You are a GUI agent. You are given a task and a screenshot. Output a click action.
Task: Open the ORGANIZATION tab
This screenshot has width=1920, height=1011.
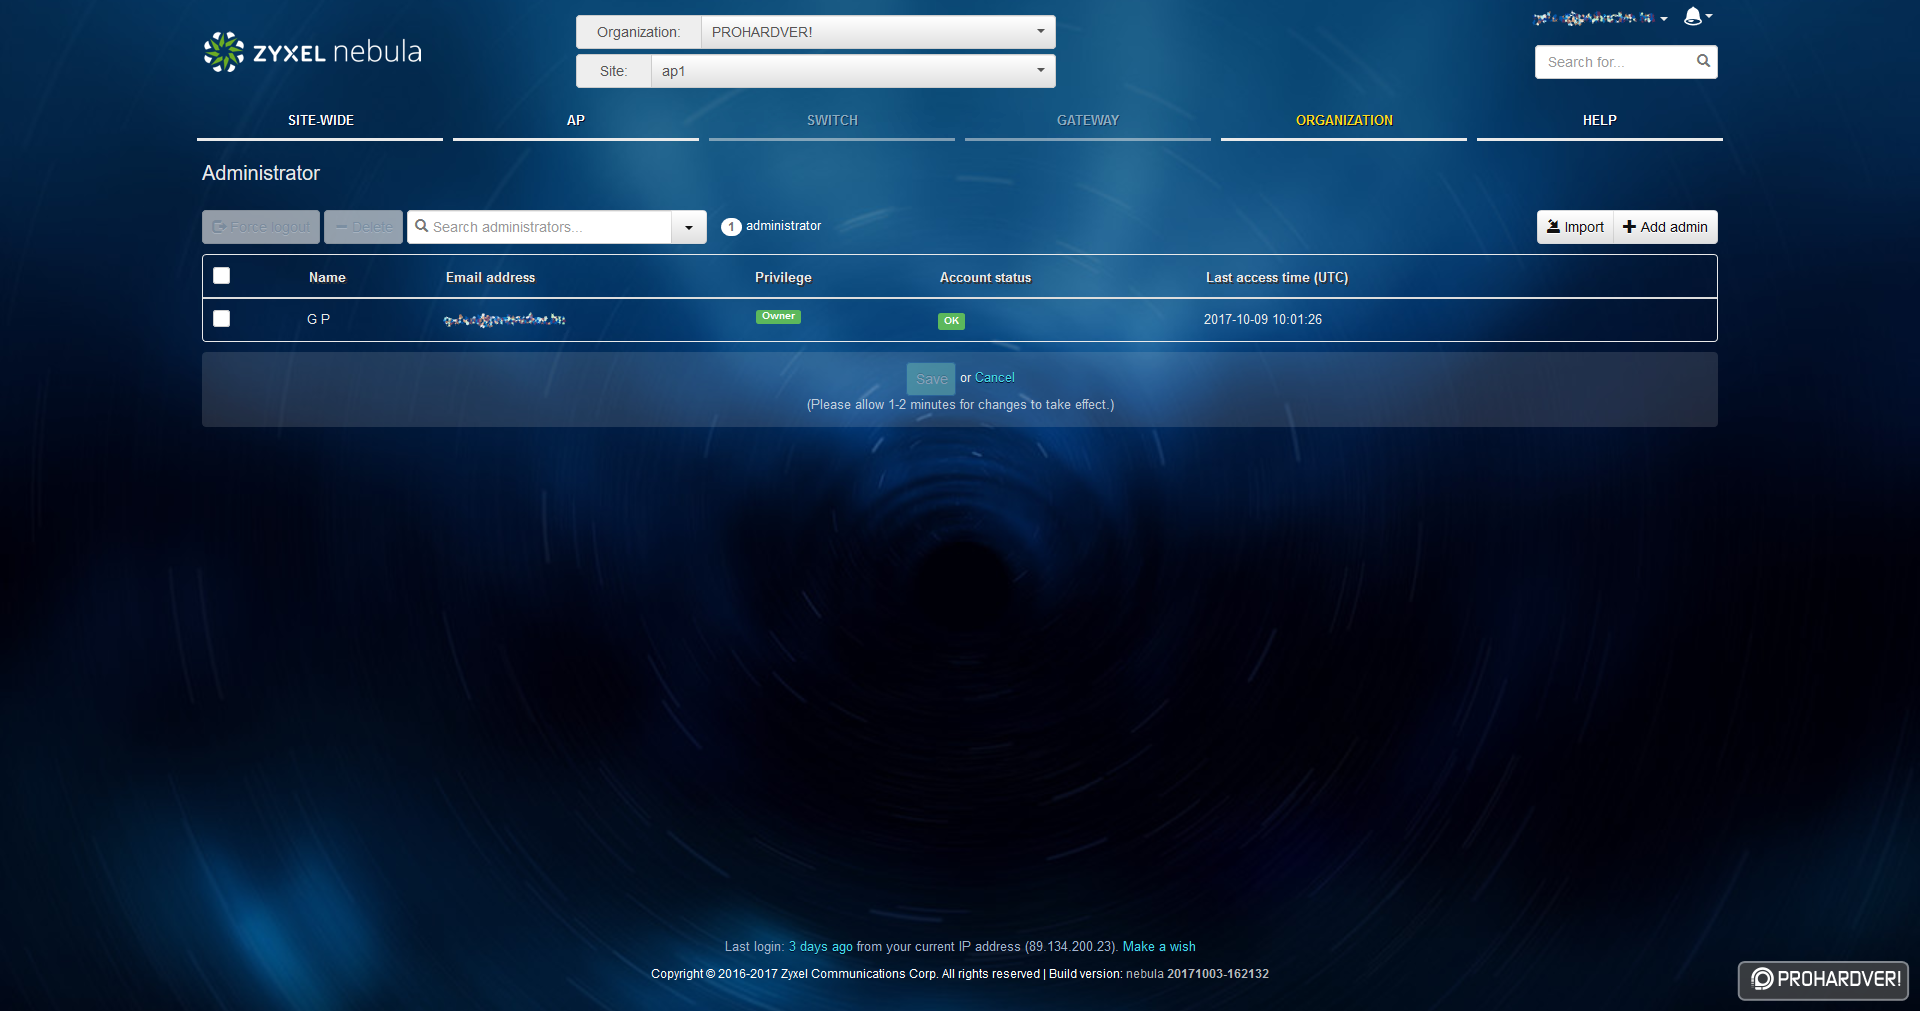click(1344, 121)
